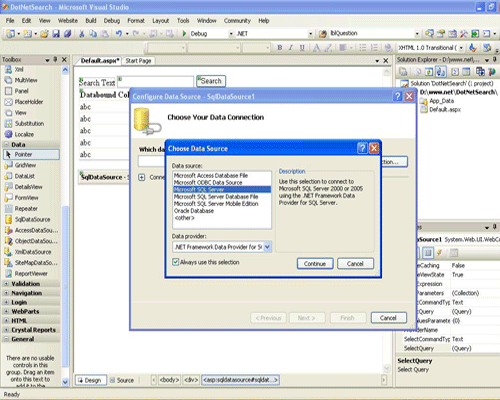Image resolution: width=500 pixels, height=400 pixels.
Task: Expand the WebParts toolbox group
Action: pyautogui.click(x=6, y=311)
